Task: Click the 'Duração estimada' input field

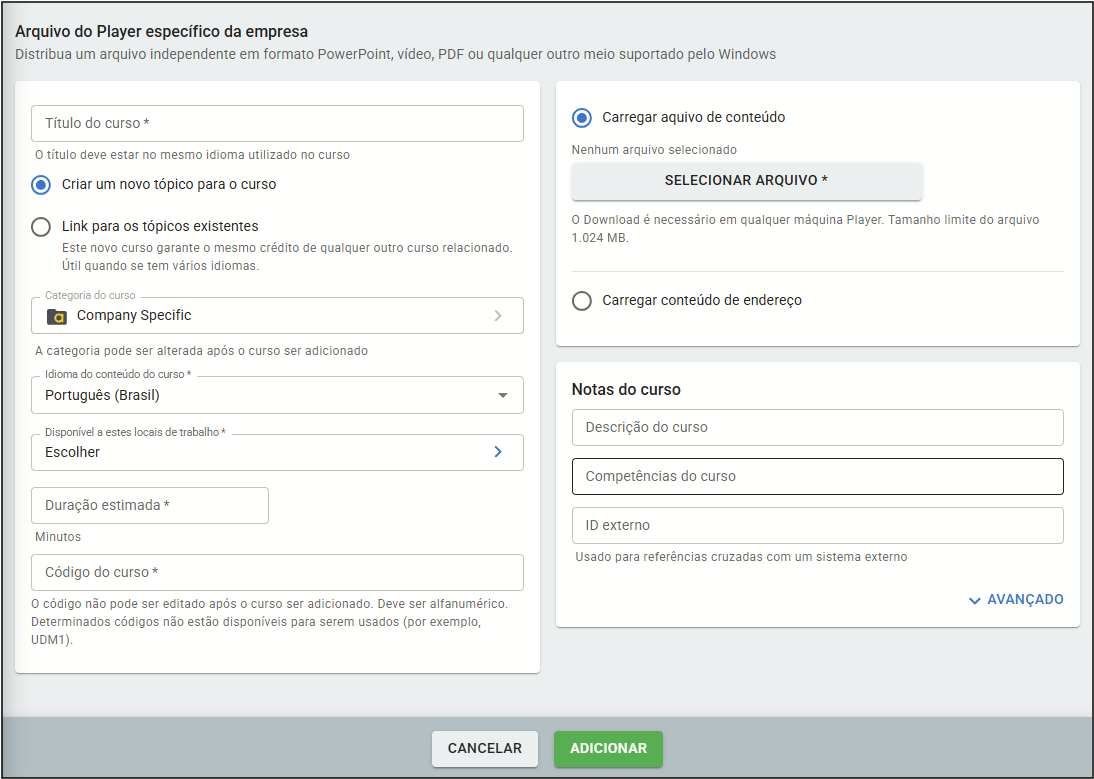Action: (150, 506)
